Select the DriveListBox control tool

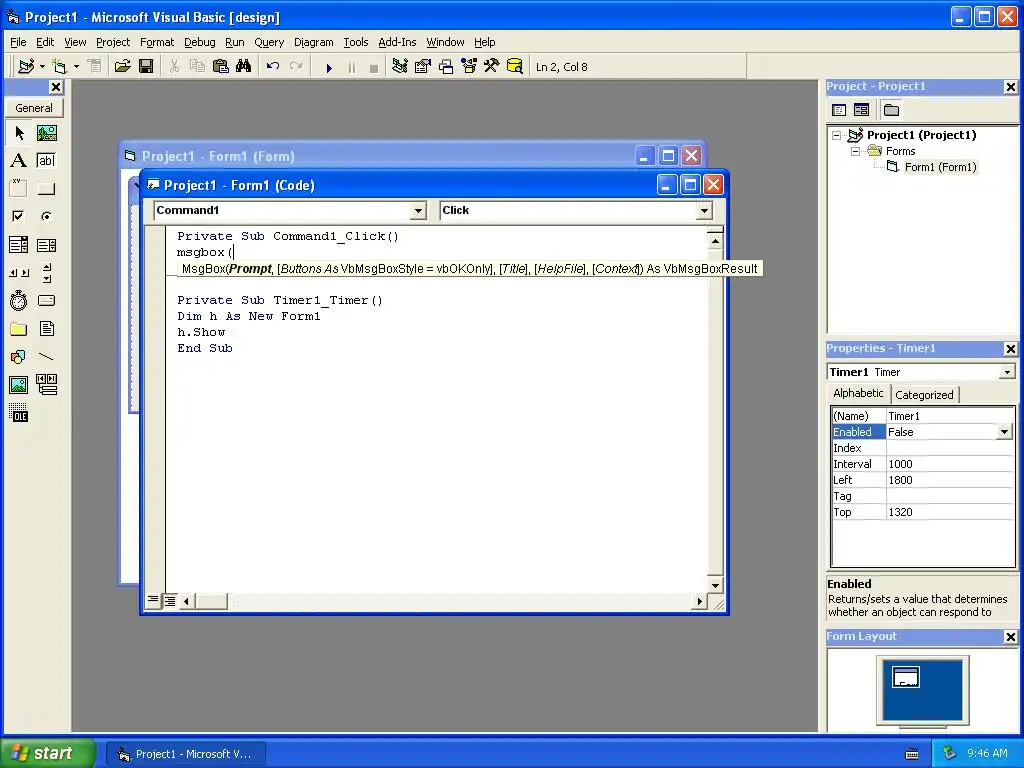(x=46, y=300)
